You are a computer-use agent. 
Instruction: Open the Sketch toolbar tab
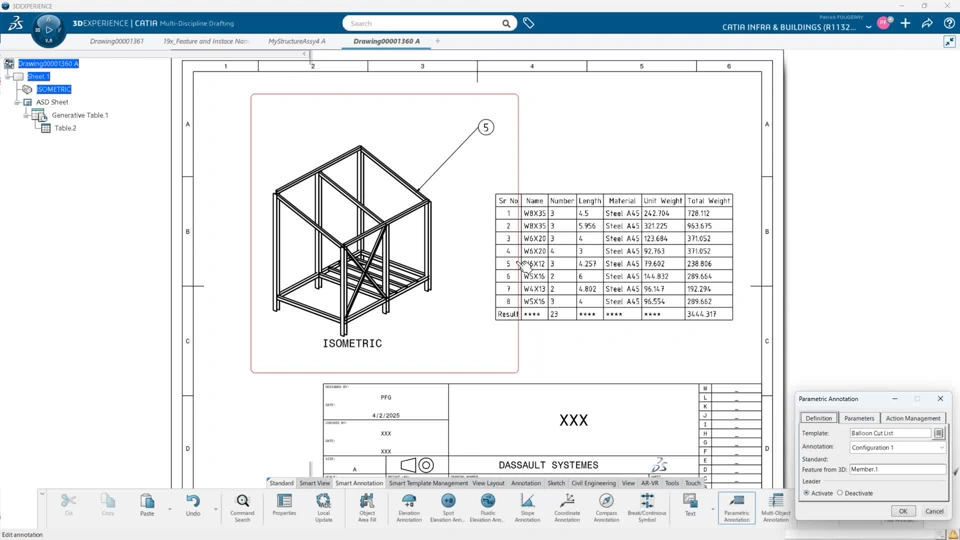pyautogui.click(x=556, y=483)
